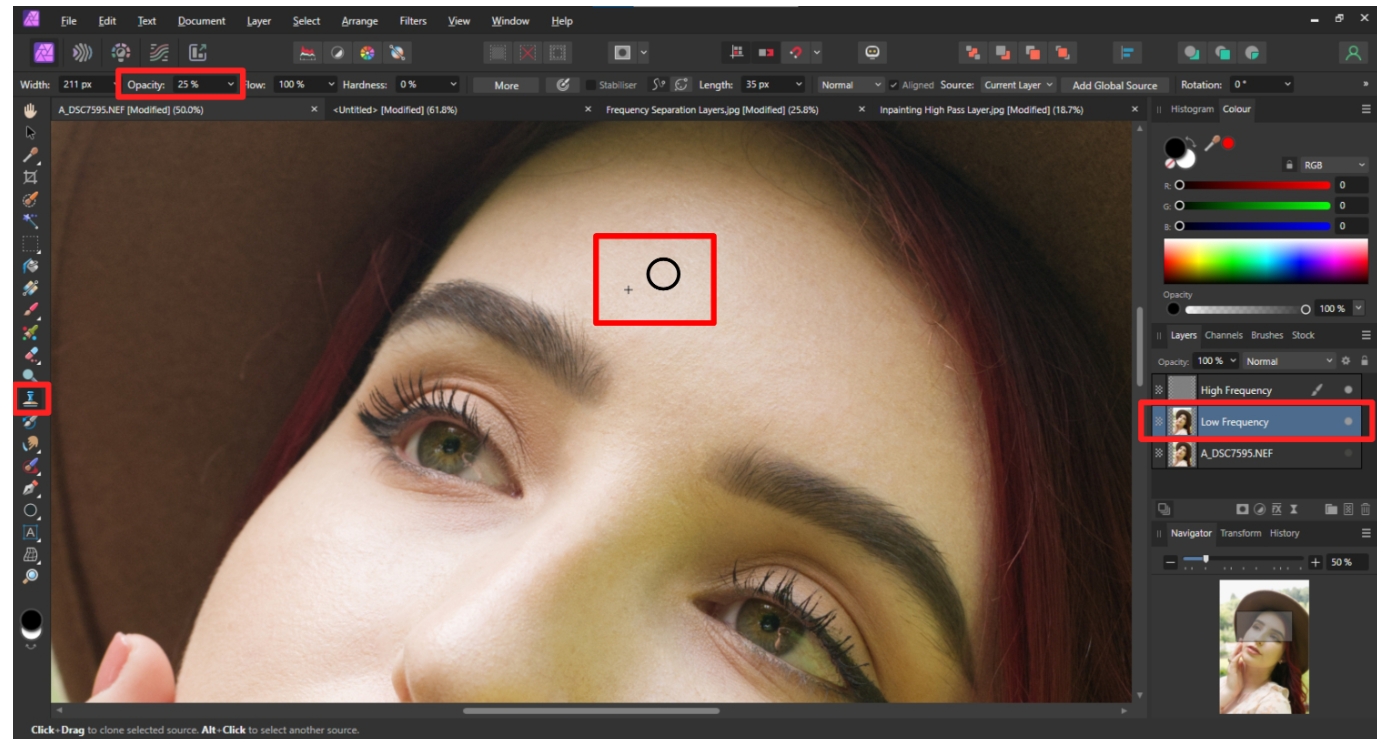Add layer effects with the fx icon
The image size is (1387, 746).
click(1276, 509)
